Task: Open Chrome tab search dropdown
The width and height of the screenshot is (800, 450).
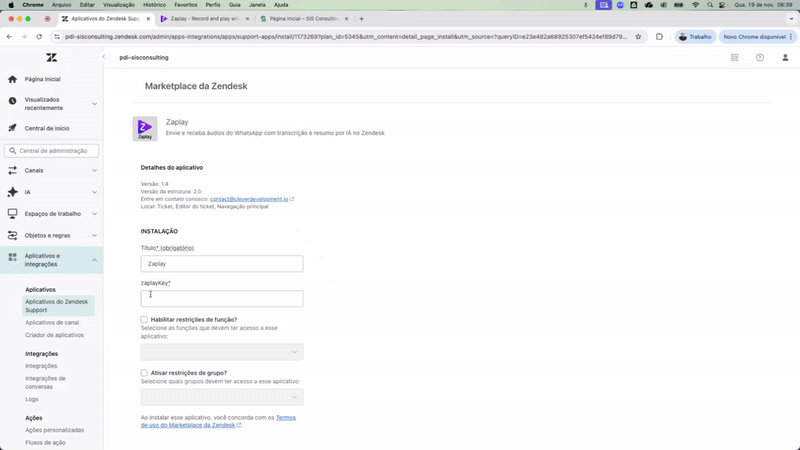Action: [x=791, y=18]
